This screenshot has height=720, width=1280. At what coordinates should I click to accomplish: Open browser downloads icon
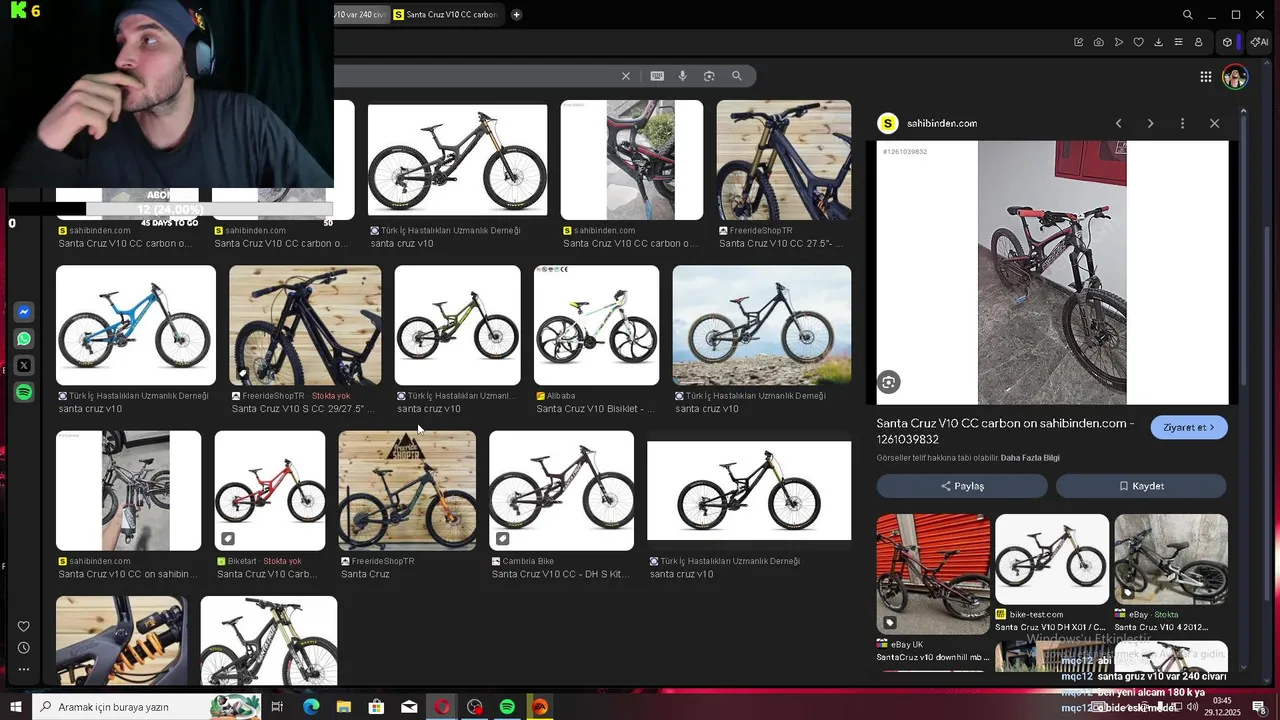(1158, 42)
